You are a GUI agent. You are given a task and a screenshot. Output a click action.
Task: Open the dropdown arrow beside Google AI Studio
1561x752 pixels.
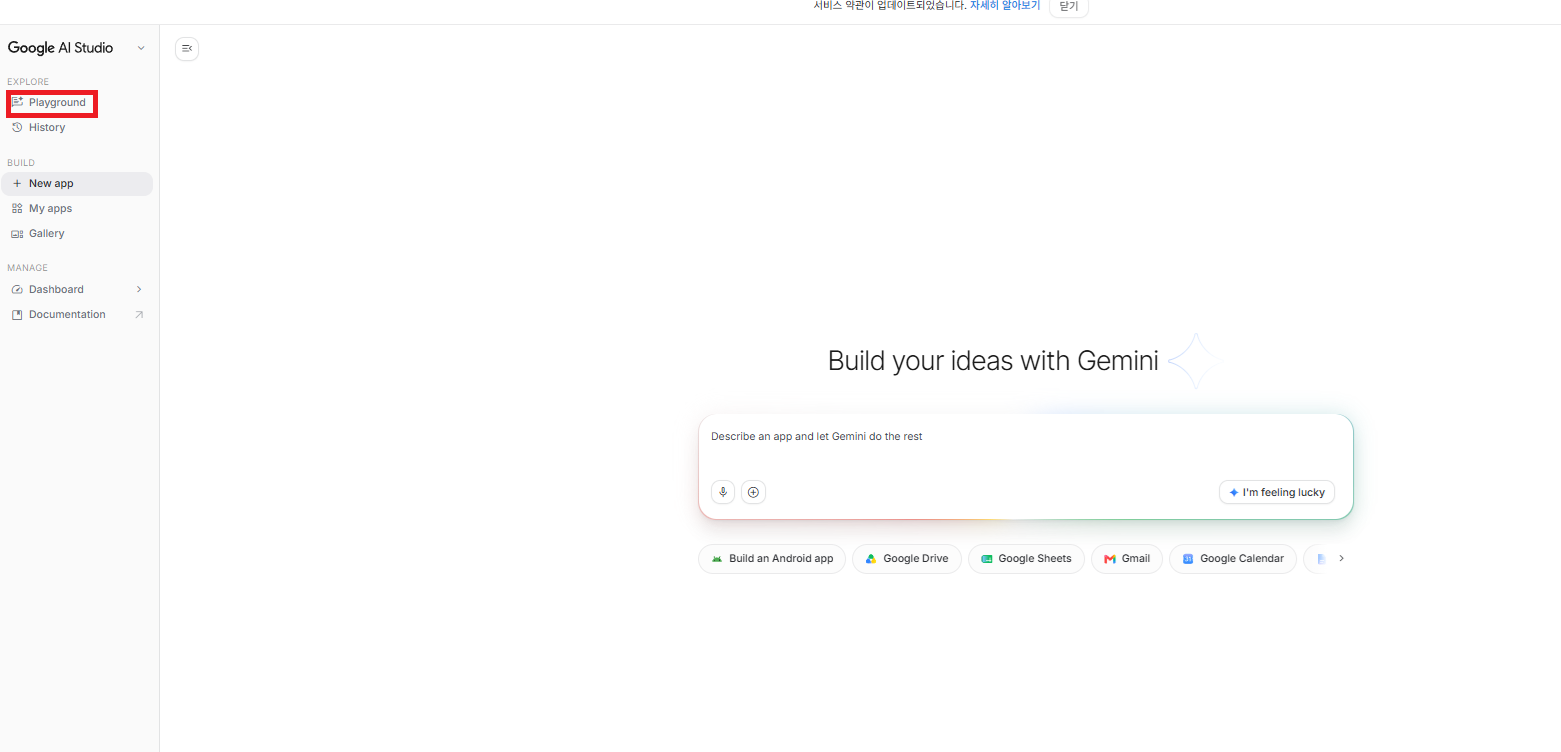pyautogui.click(x=141, y=48)
